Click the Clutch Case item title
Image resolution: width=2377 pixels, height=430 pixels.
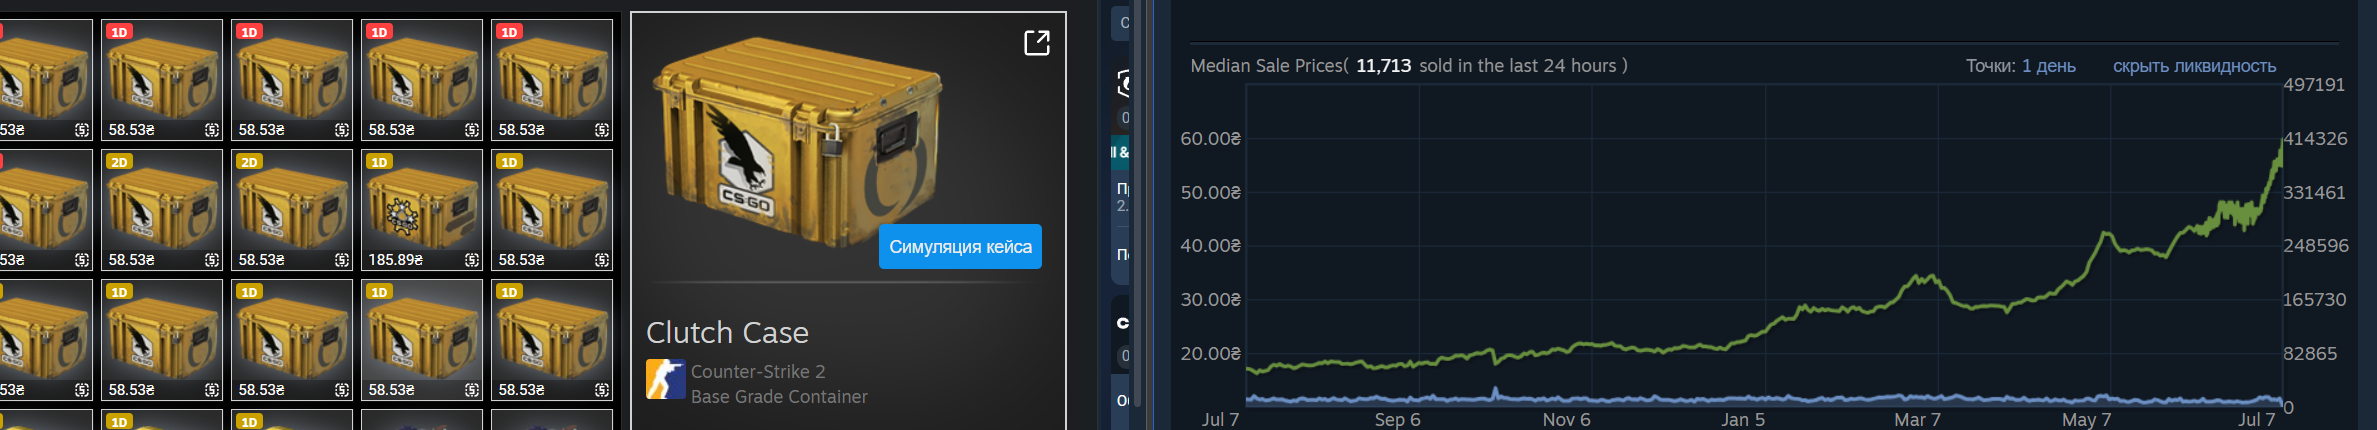727,332
